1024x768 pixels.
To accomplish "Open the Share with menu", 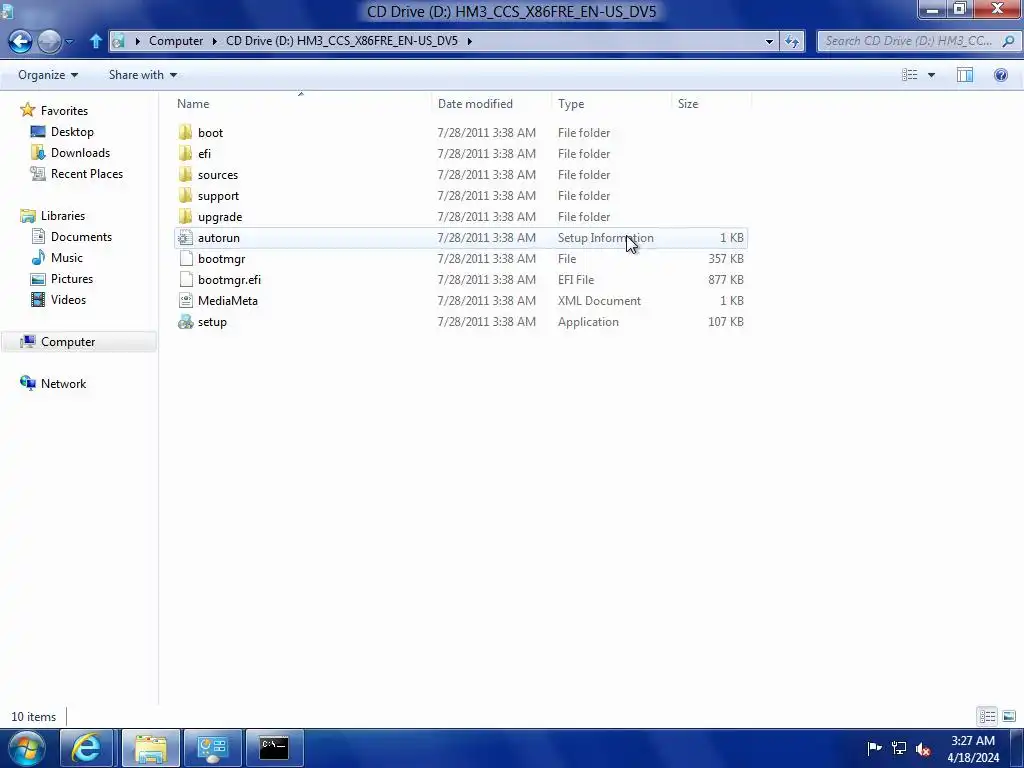I will [142, 75].
